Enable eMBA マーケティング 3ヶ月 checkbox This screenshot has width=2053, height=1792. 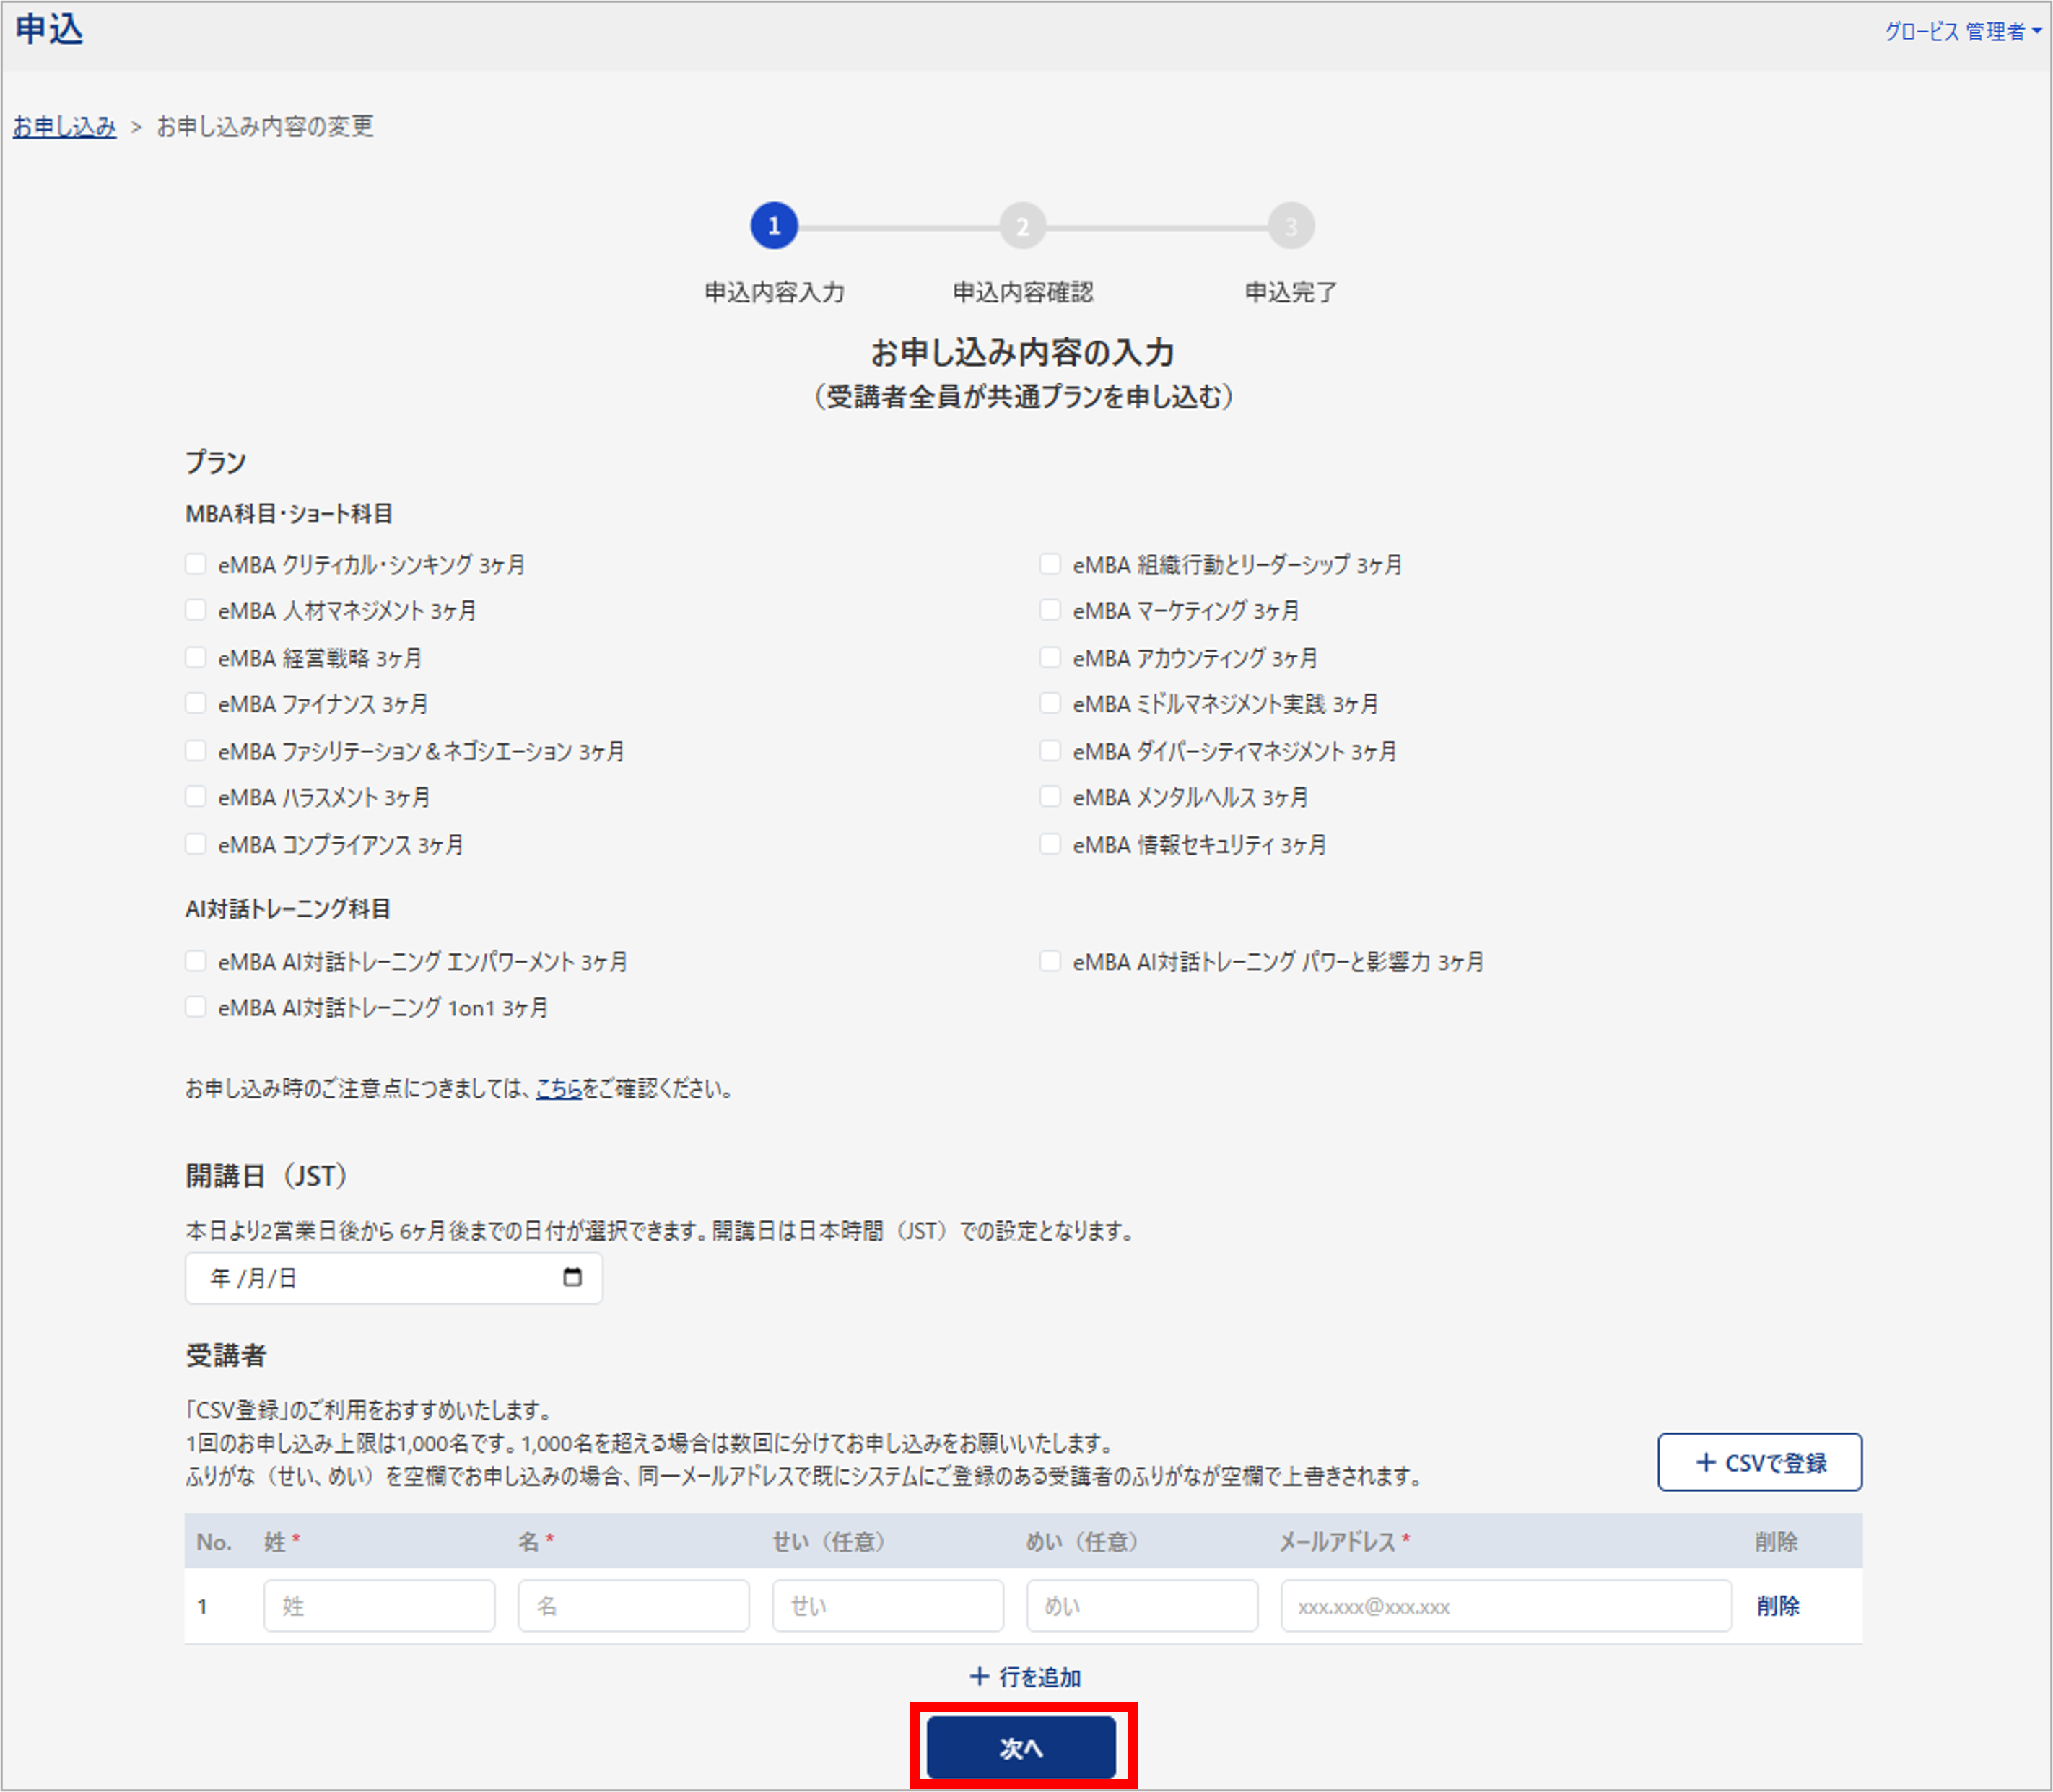(x=1050, y=610)
